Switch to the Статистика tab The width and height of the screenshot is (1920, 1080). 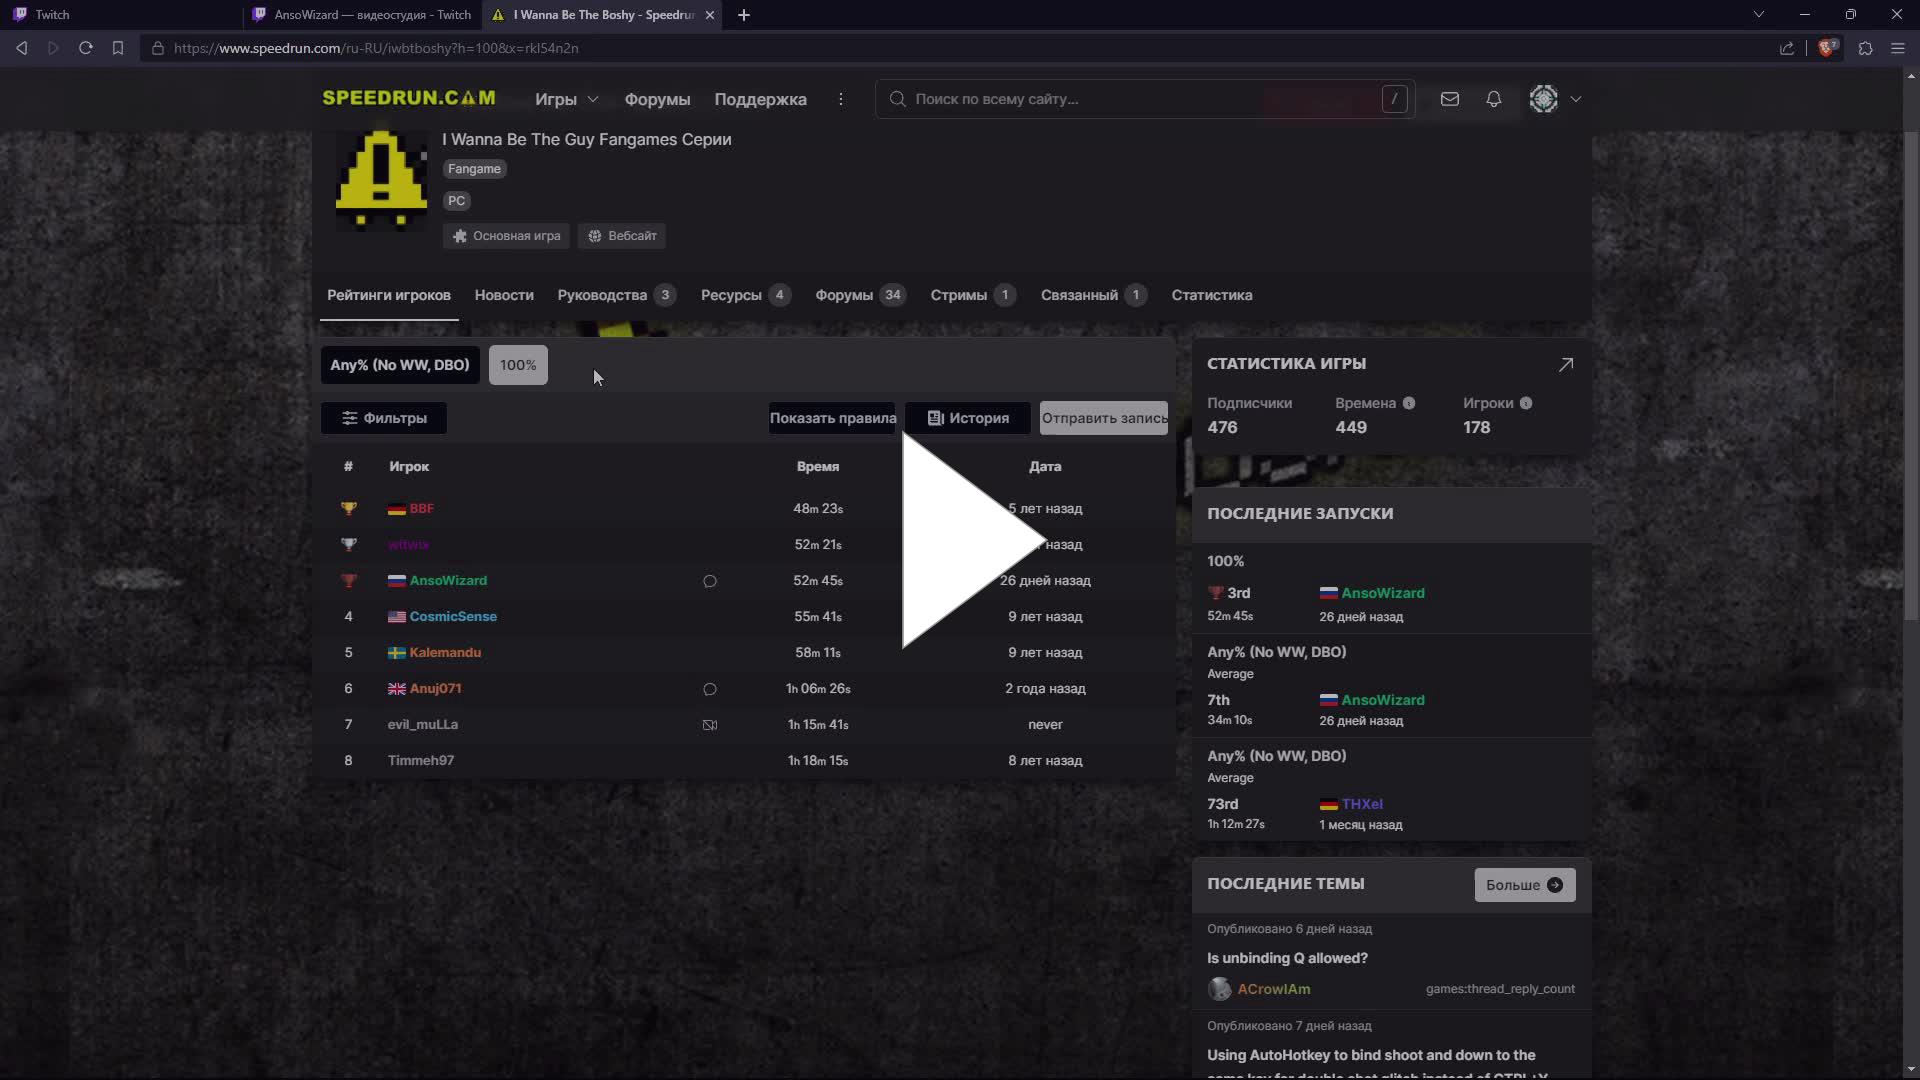click(1211, 295)
